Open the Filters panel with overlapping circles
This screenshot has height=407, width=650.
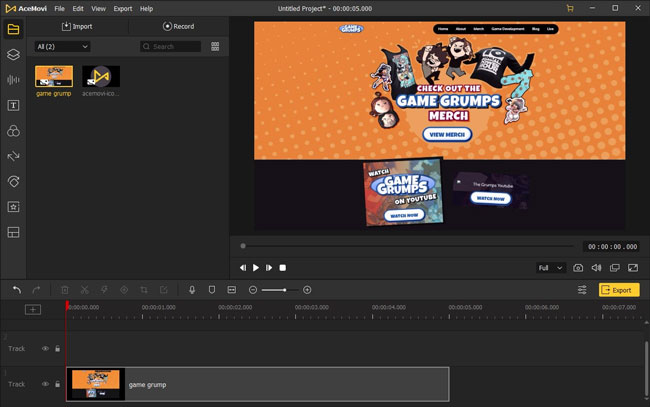point(13,131)
